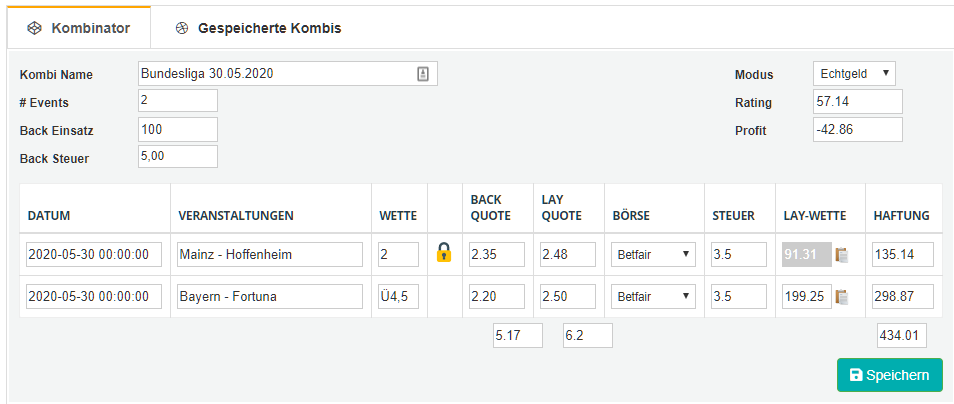Click the back quote 2.35 field
Image resolution: width=954 pixels, height=404 pixels.
pyautogui.click(x=496, y=254)
